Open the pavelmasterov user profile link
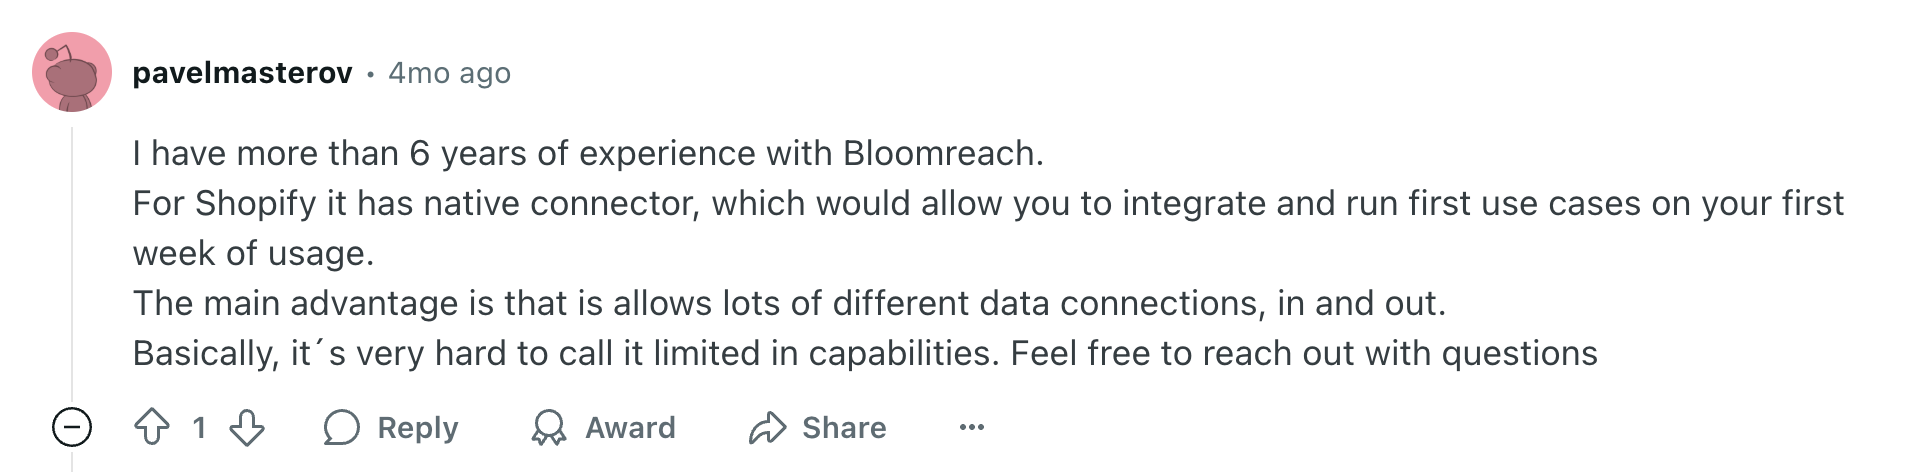This screenshot has width=1906, height=472. [x=242, y=73]
